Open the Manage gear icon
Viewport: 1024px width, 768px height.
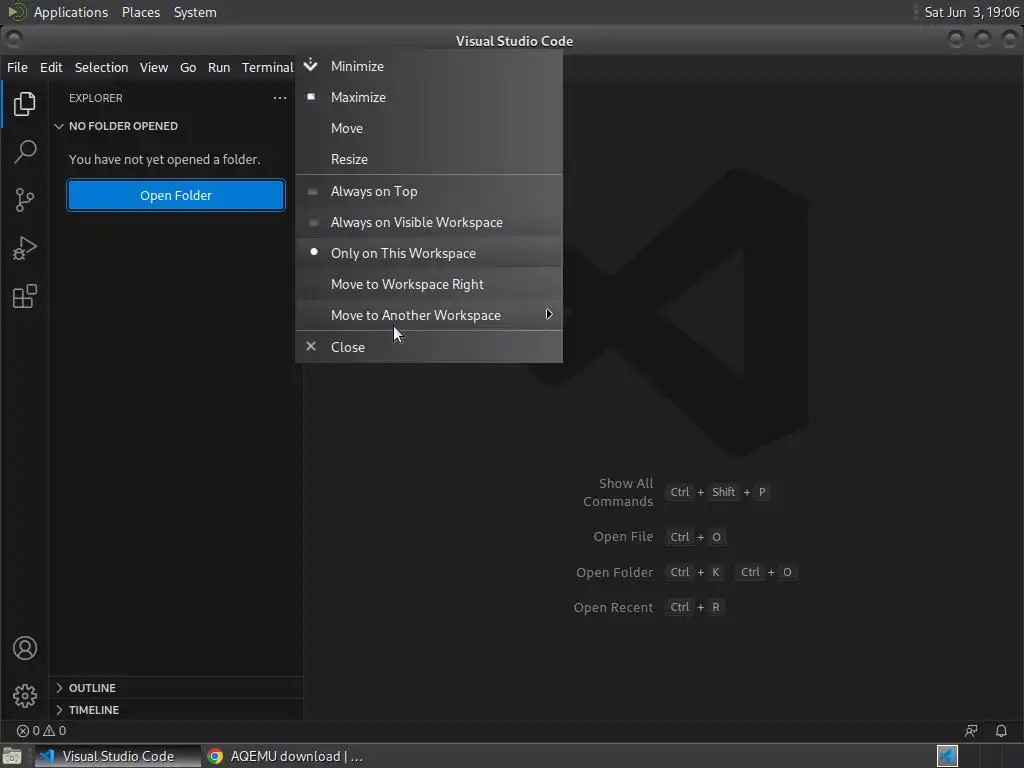24,696
